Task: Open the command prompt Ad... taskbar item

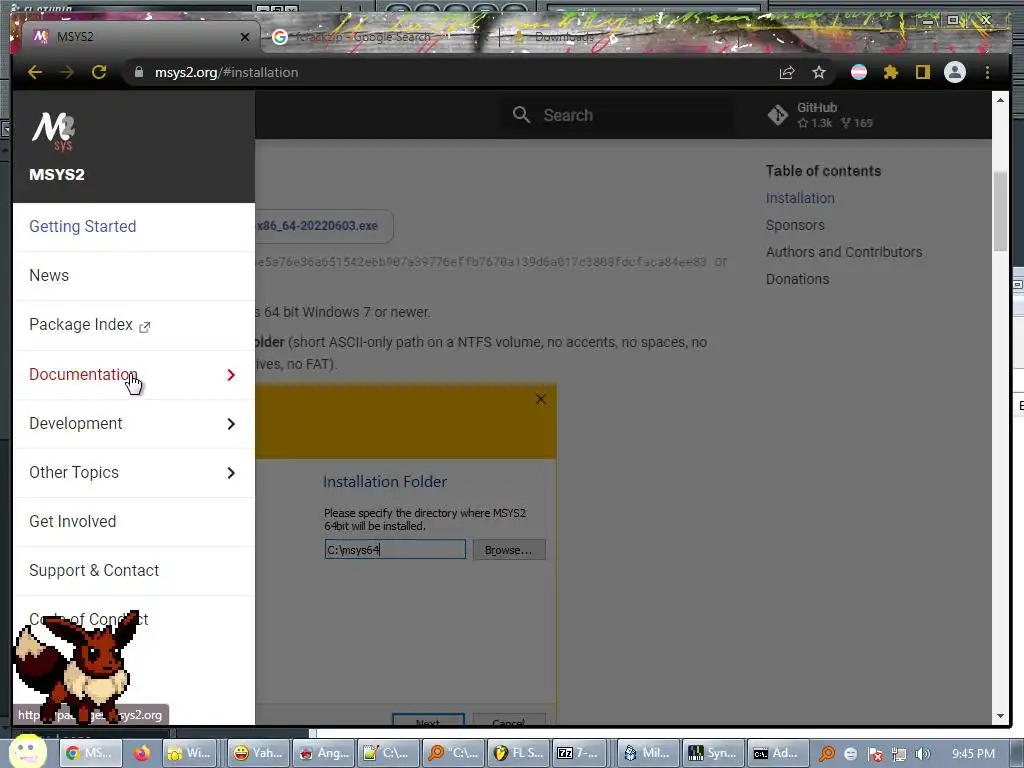Action: coord(777,753)
